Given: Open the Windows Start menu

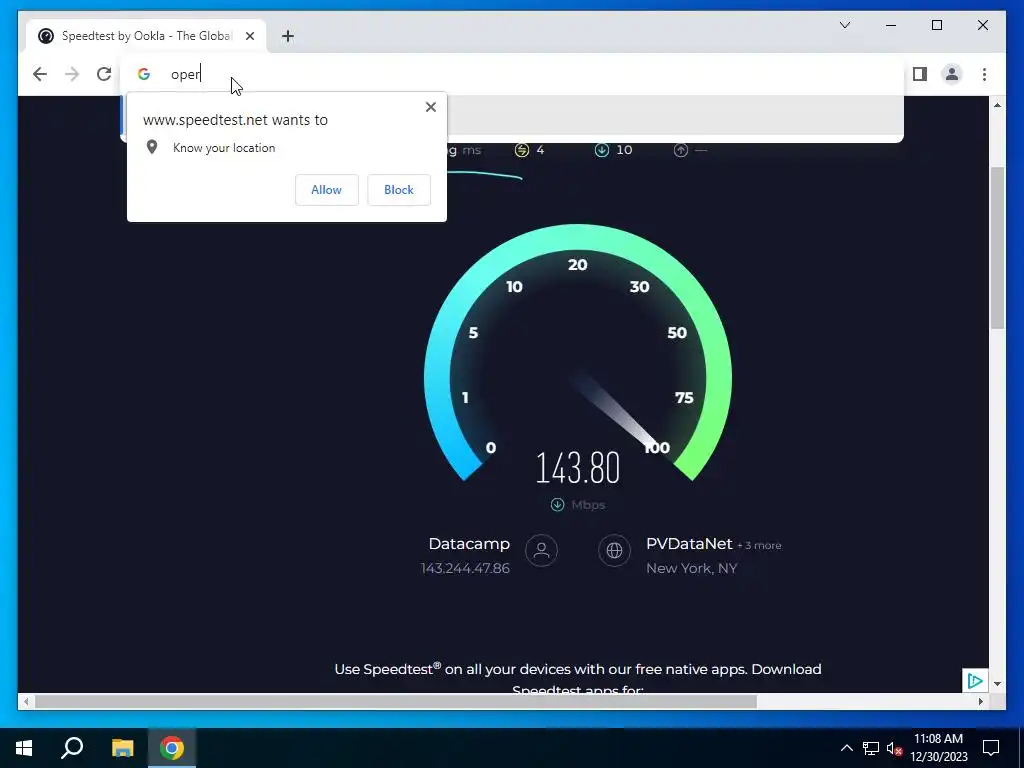Looking at the screenshot, I should [24, 748].
